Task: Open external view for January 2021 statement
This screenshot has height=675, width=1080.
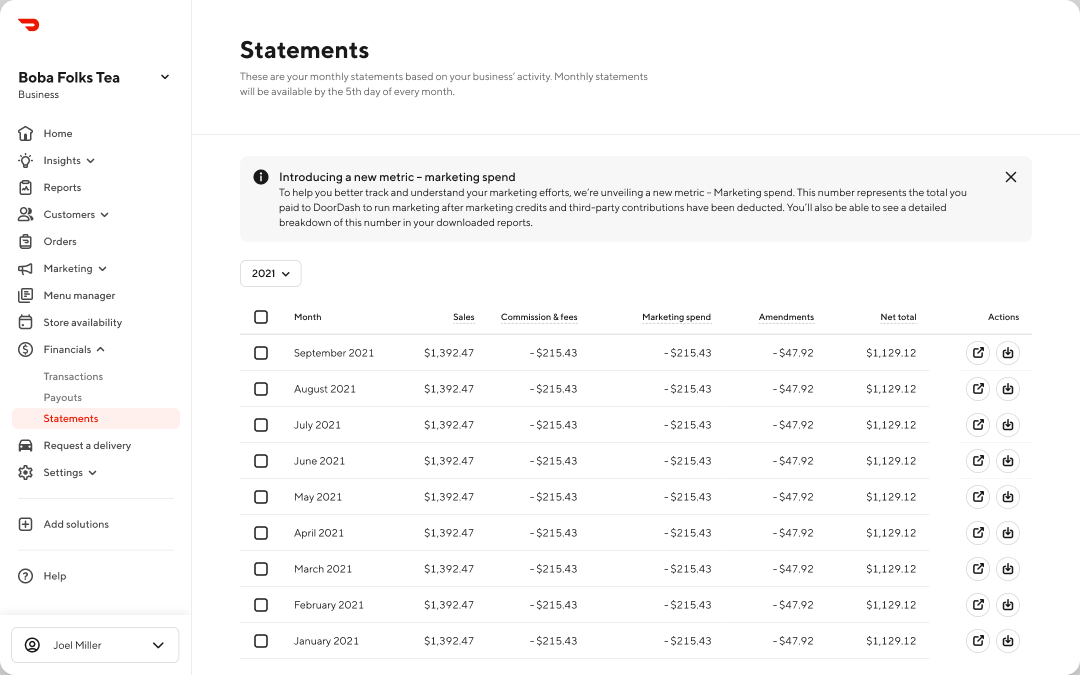Action: [x=978, y=641]
